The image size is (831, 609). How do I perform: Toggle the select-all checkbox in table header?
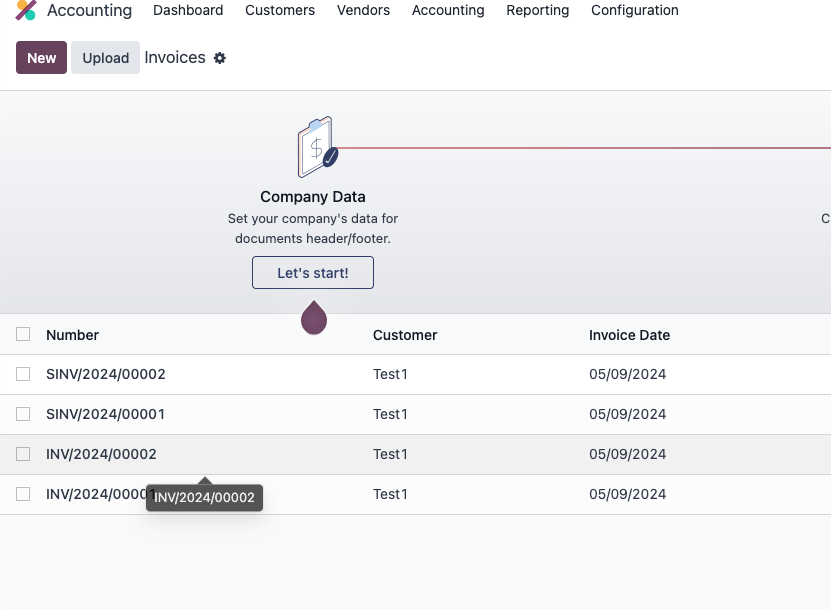[x=23, y=334]
